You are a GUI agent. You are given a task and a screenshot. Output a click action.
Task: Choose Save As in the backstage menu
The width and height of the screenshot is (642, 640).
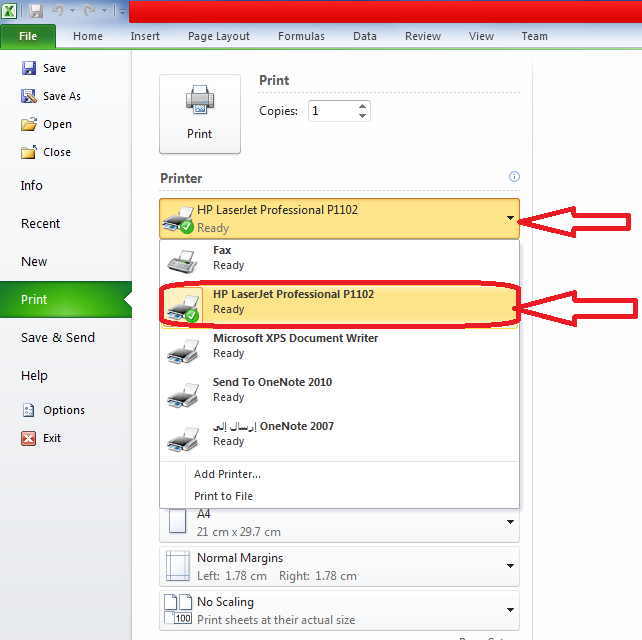tap(51, 96)
